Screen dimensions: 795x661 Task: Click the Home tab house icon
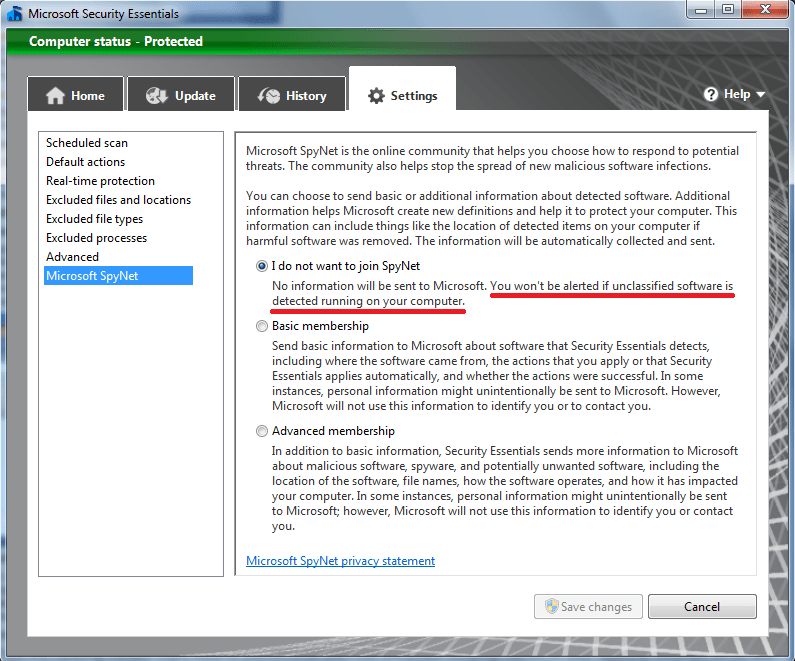click(x=55, y=95)
